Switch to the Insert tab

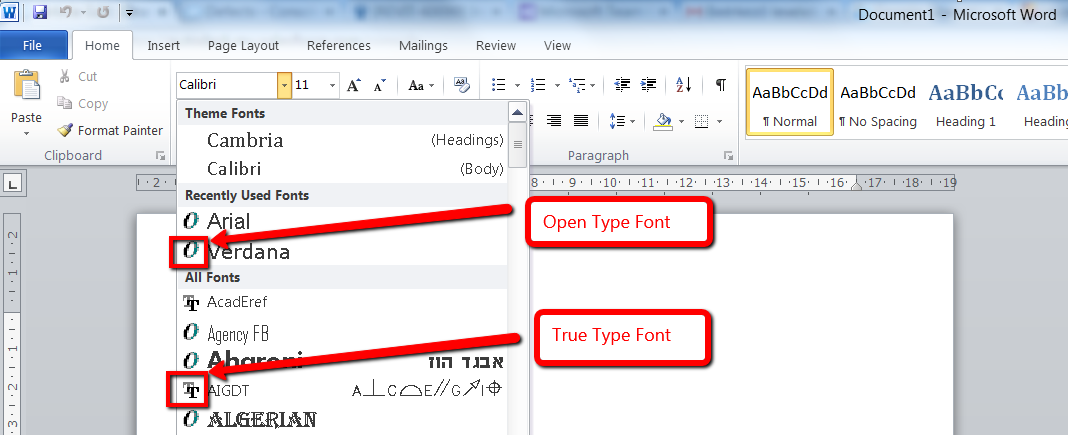(163, 46)
